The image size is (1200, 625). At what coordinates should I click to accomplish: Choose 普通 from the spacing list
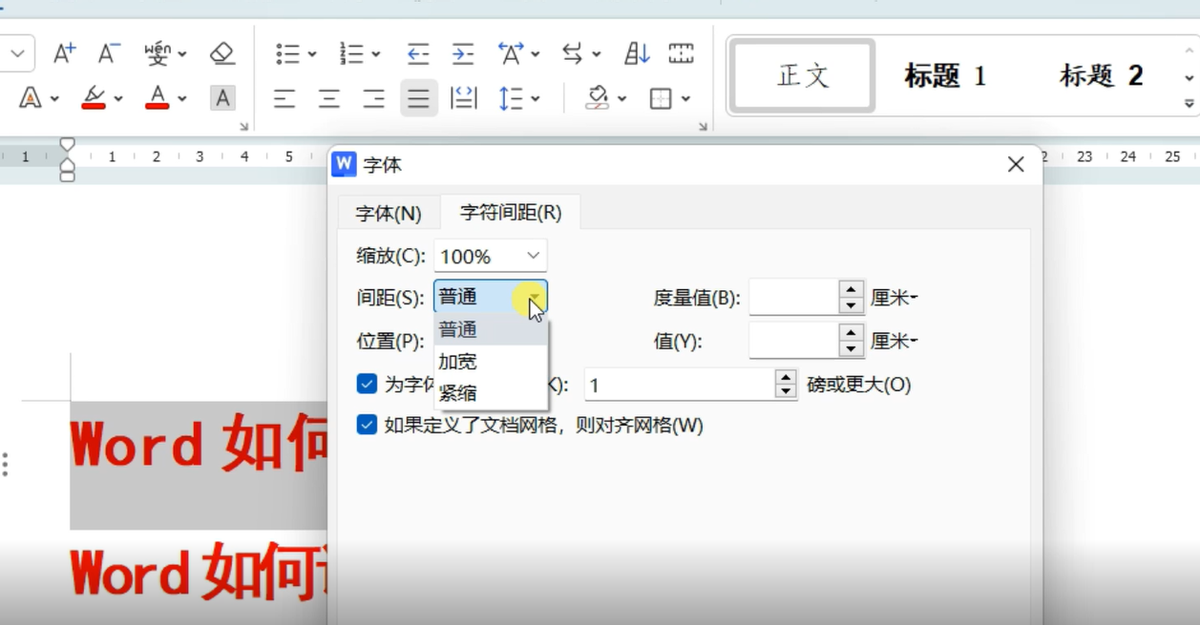pos(490,329)
